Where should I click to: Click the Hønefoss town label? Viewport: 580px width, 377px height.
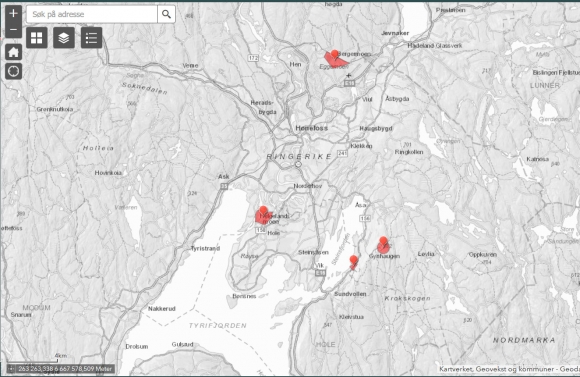(311, 128)
